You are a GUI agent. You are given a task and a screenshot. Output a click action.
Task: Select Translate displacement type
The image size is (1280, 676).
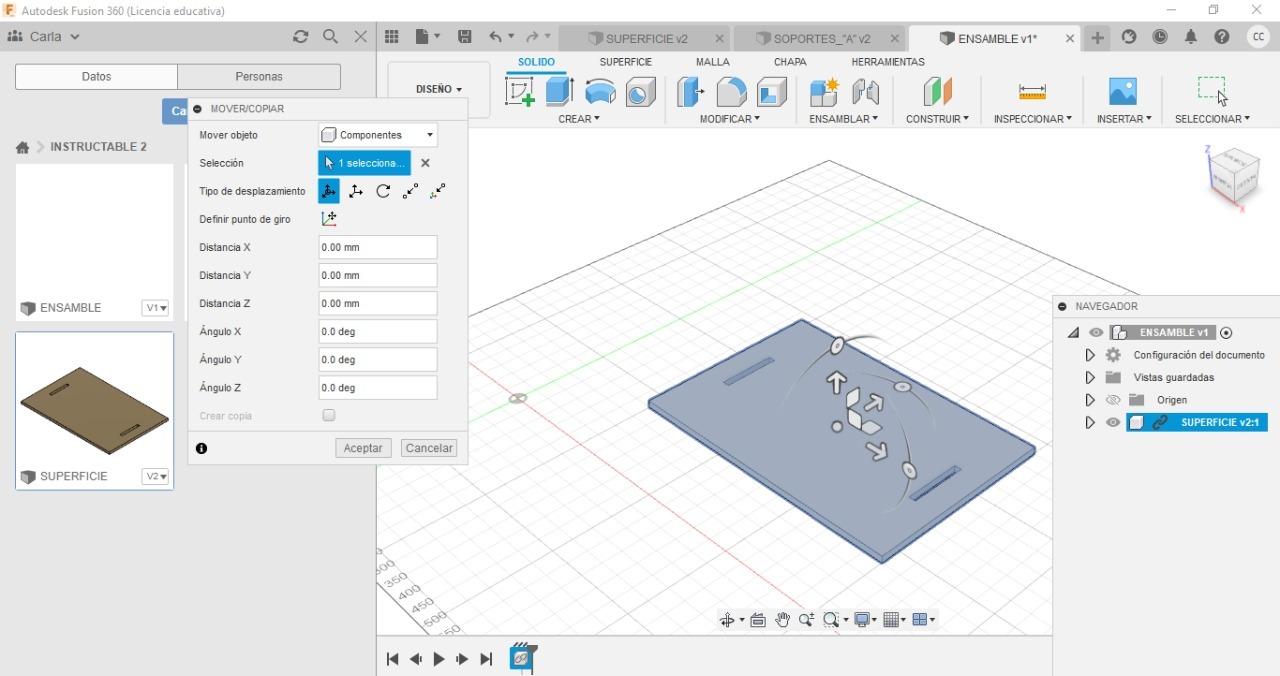356,191
